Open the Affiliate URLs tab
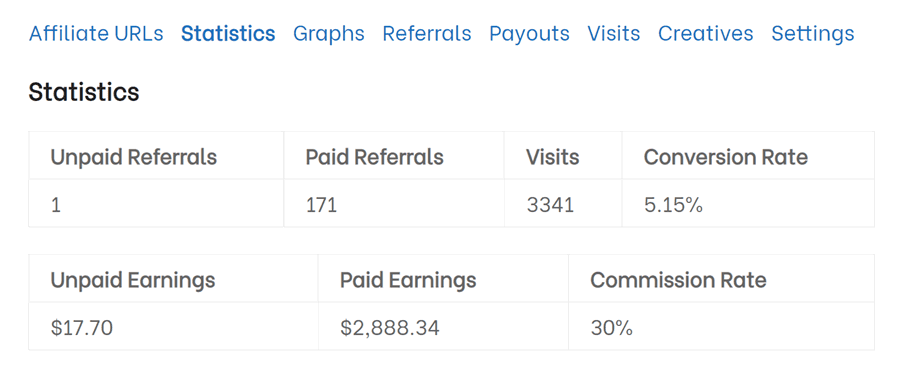Screen dimensions: 900x373 click(x=96, y=34)
